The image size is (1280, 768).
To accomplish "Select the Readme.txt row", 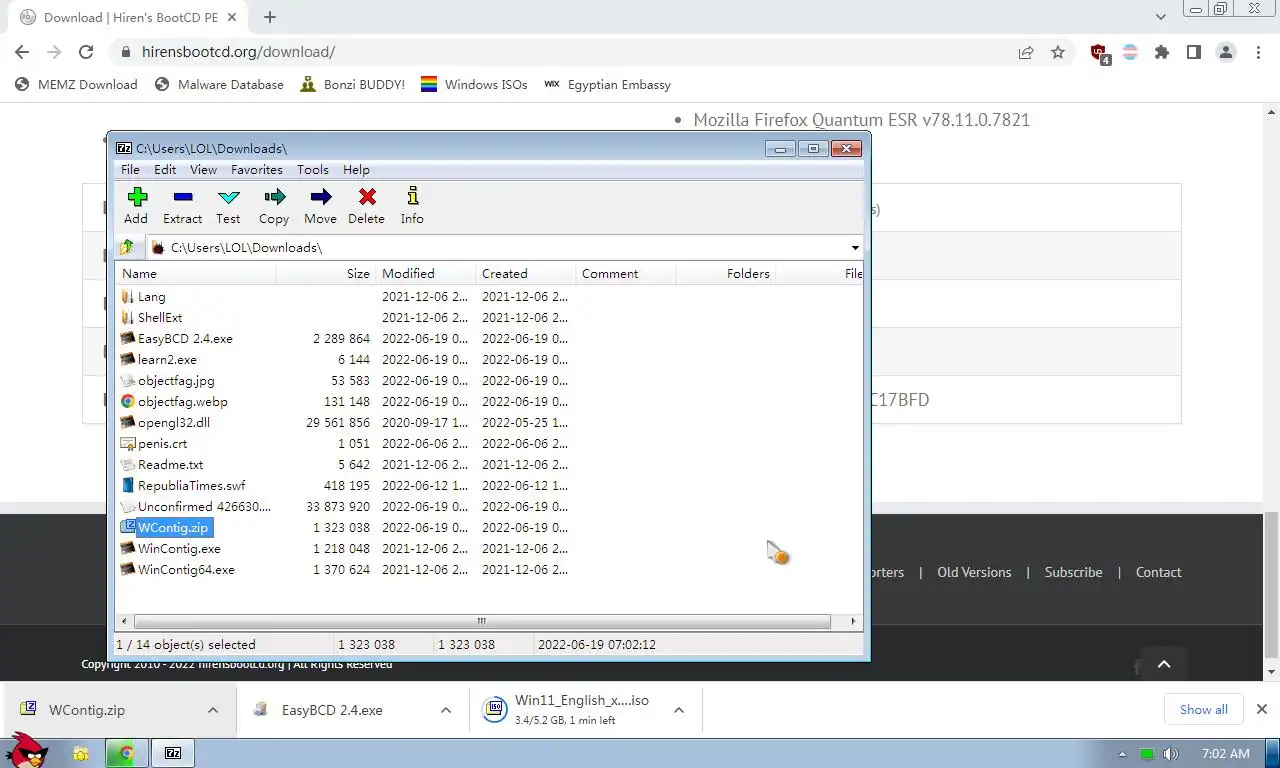I will [x=490, y=464].
